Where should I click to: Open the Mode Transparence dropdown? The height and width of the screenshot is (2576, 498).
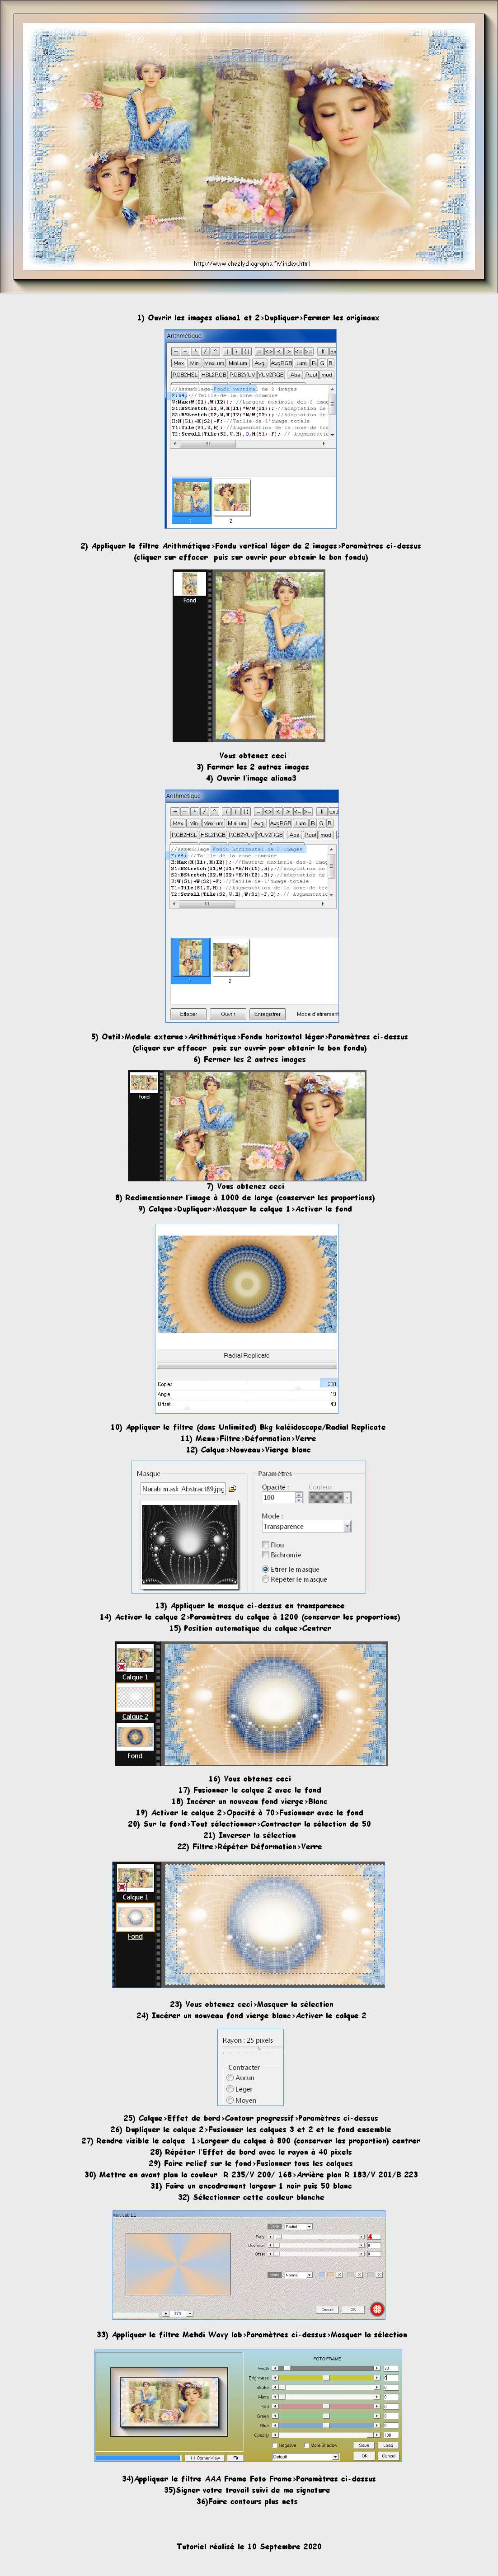coord(347,1527)
